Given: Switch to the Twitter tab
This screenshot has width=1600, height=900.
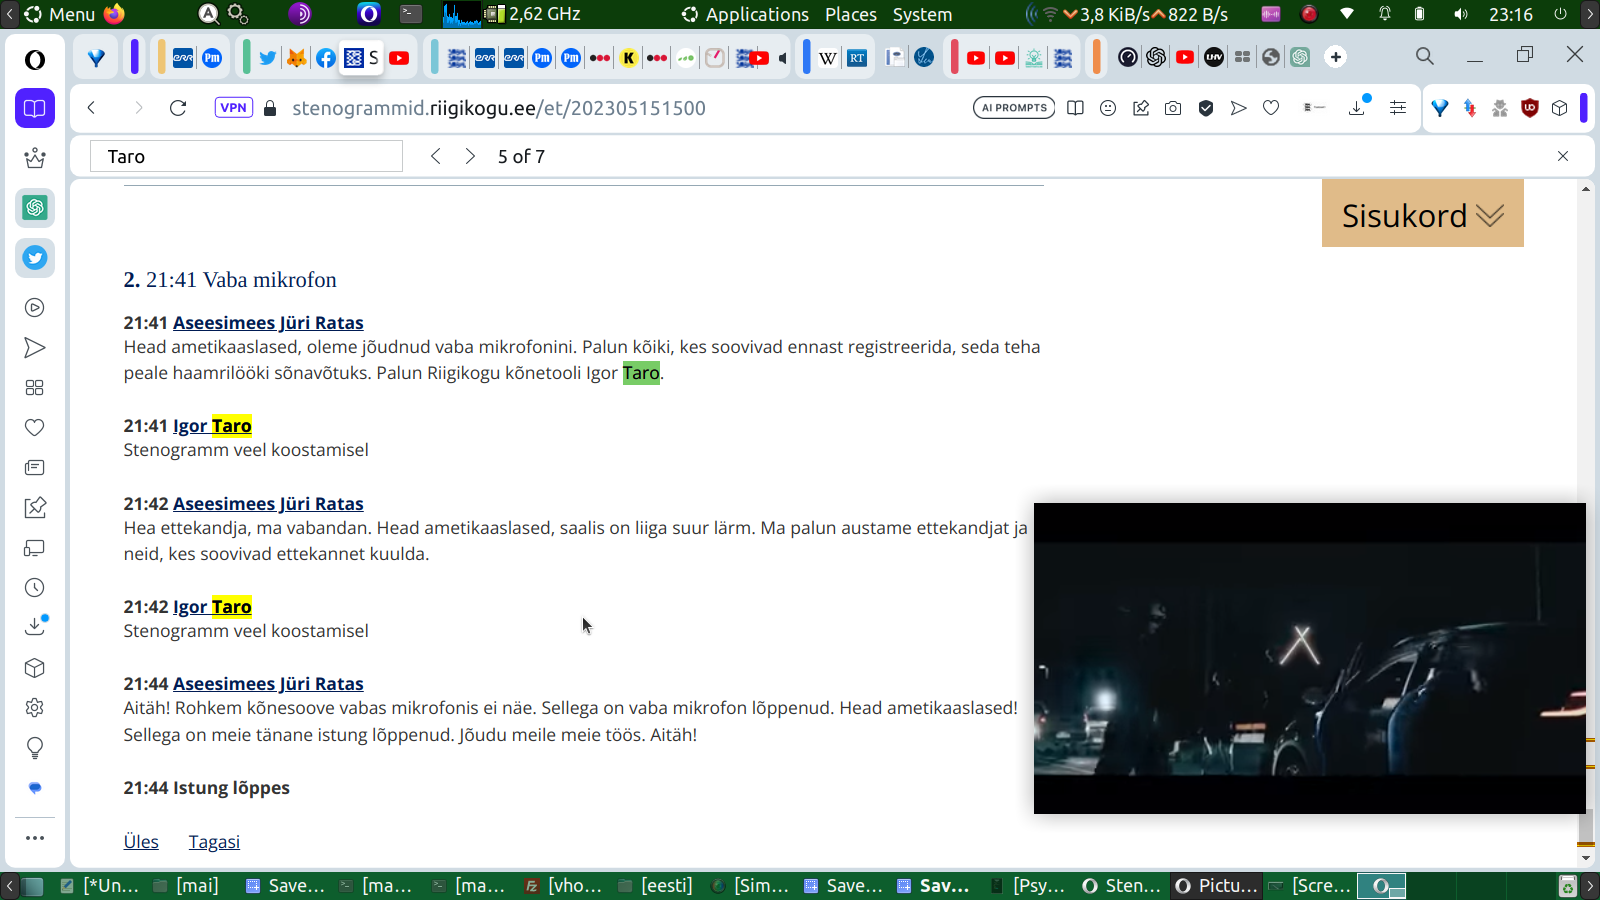Looking at the screenshot, I should [268, 58].
